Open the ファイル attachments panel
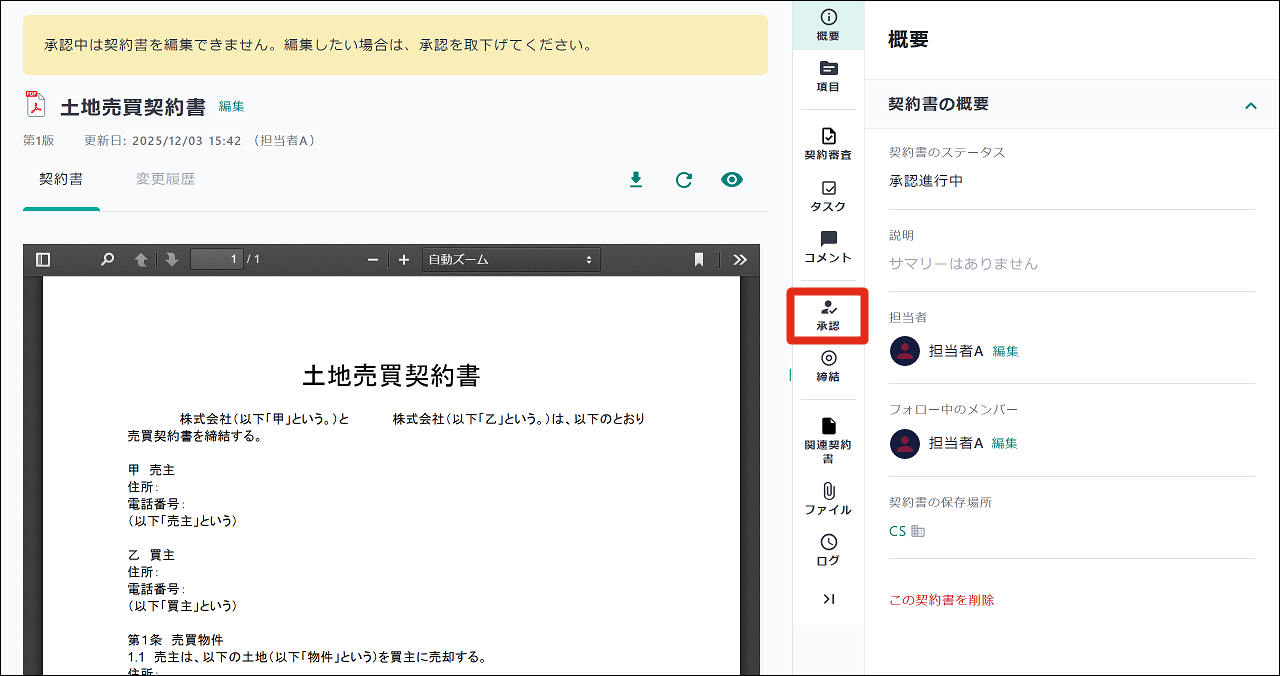 (828, 499)
